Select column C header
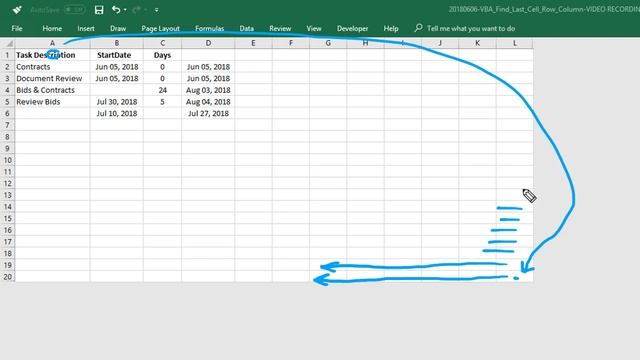Viewport: 640px width, 360px height. 162,43
